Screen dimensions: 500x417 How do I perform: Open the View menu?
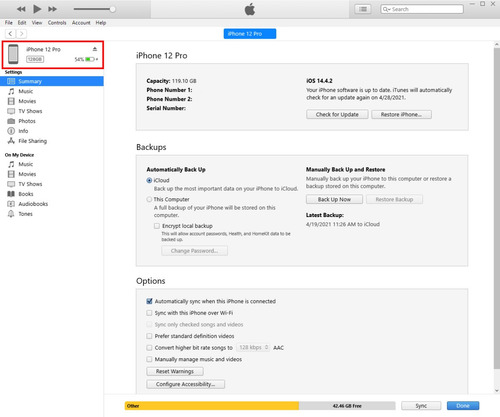pyautogui.click(x=37, y=23)
